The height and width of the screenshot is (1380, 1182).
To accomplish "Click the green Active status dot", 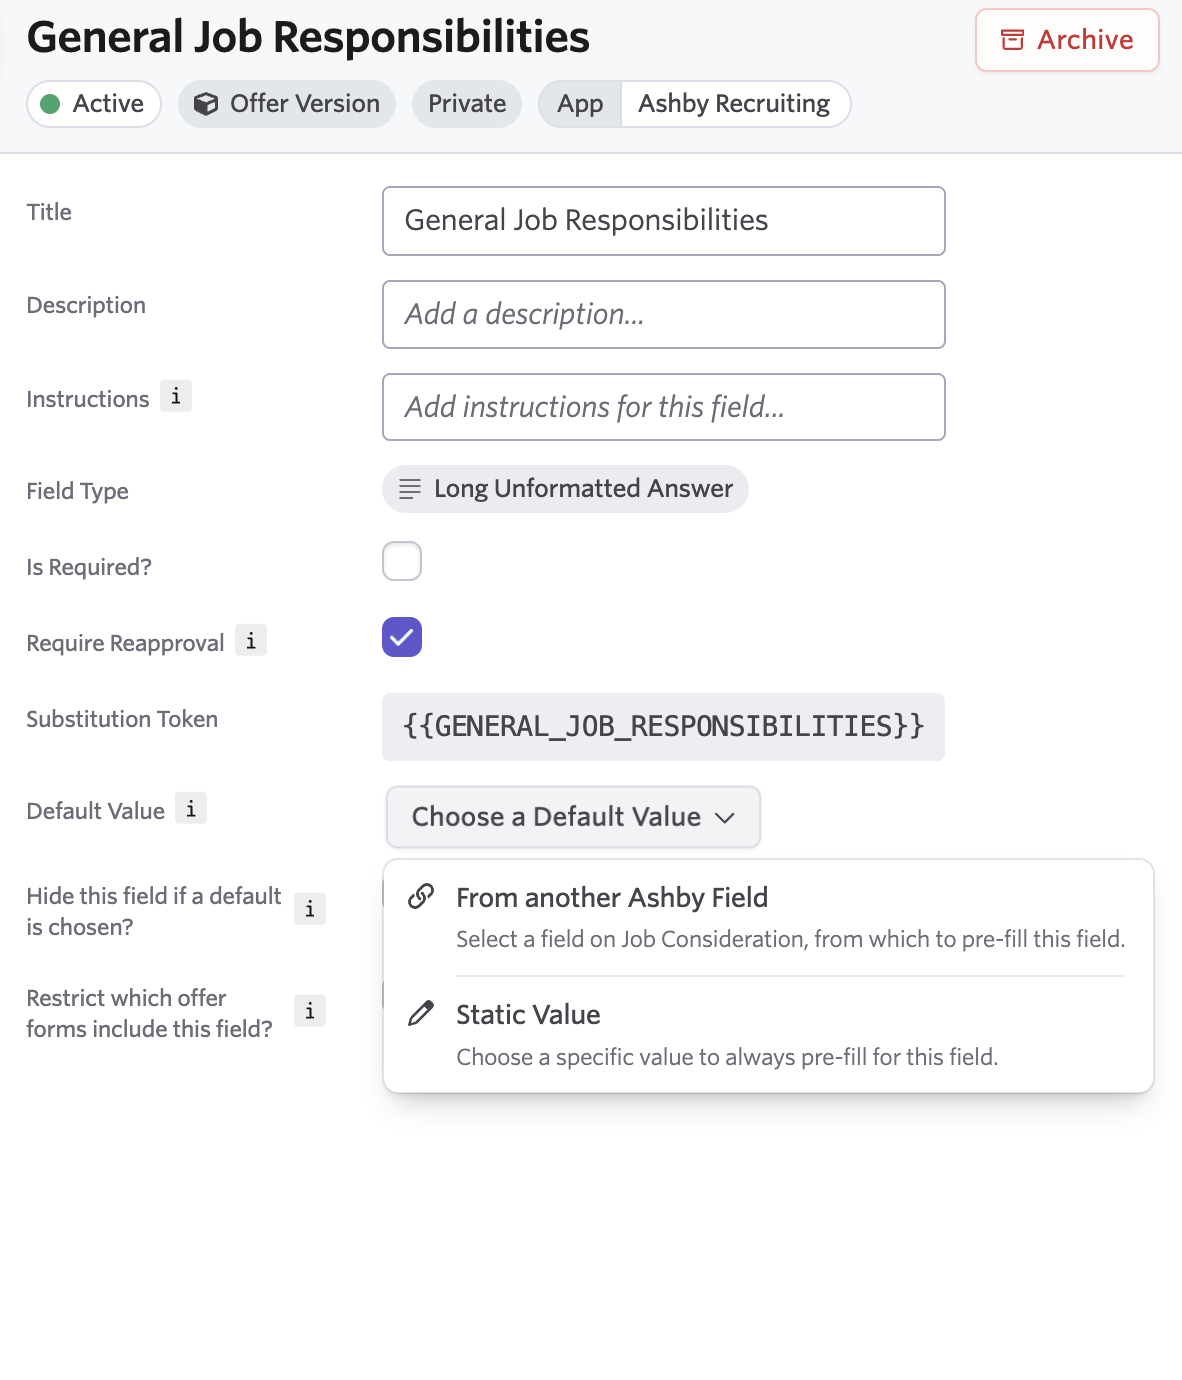I will (x=50, y=104).
